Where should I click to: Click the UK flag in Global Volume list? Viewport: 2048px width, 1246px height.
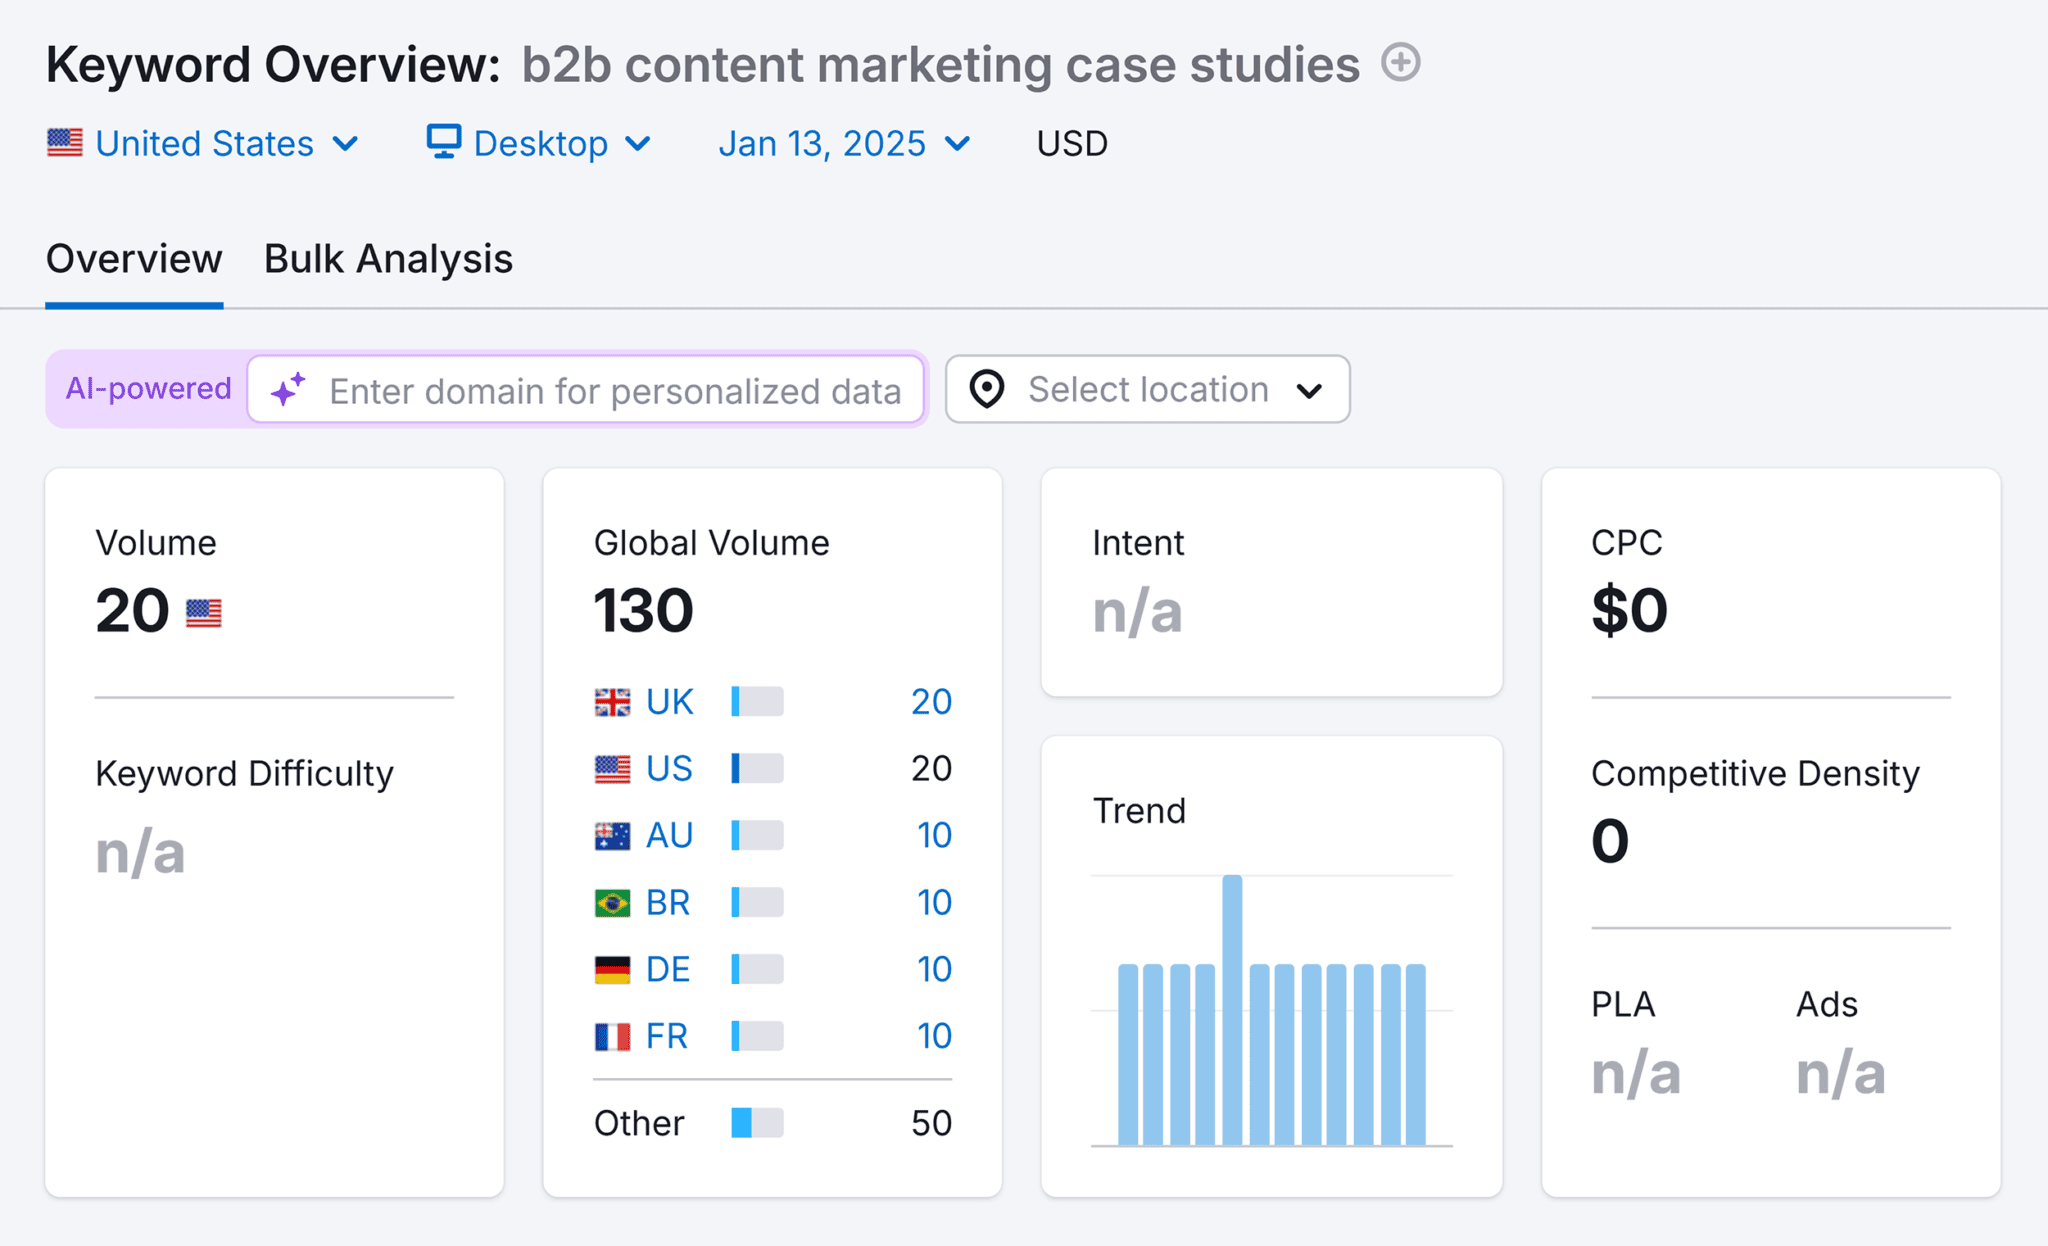611,701
